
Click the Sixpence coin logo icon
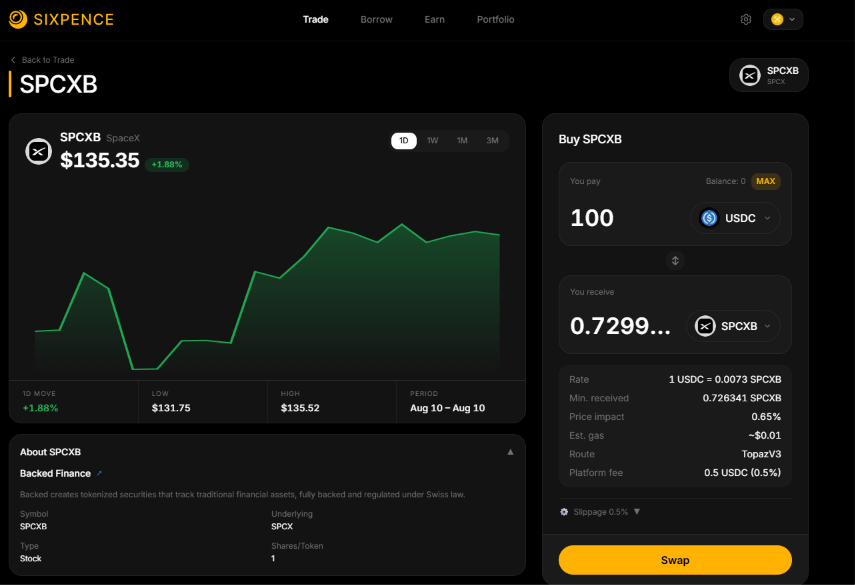click(x=18, y=19)
